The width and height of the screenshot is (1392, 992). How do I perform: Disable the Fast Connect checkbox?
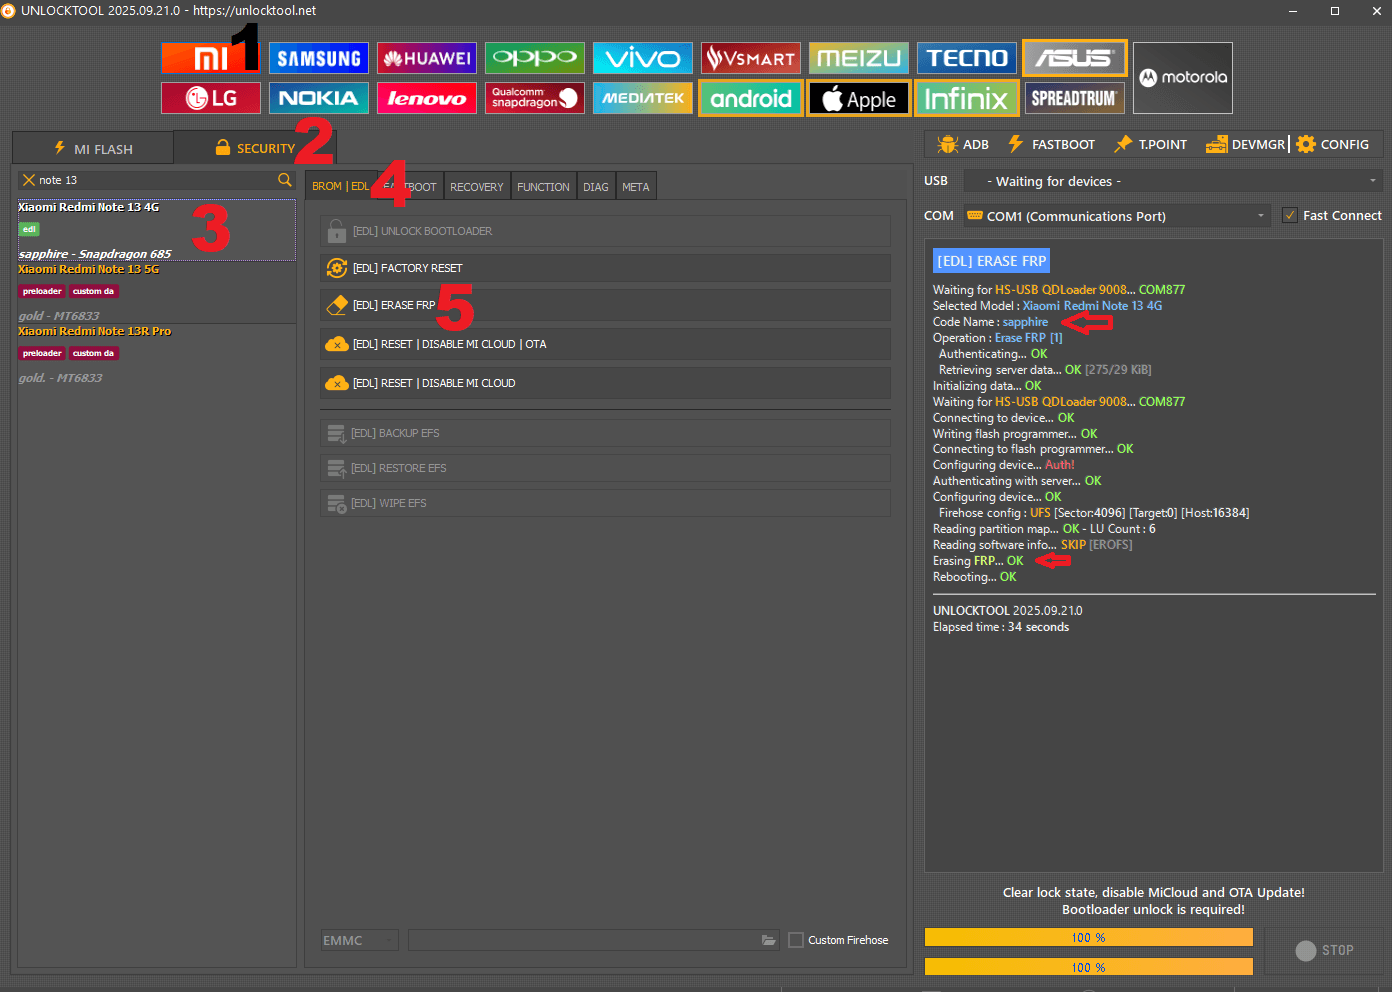pos(1290,216)
